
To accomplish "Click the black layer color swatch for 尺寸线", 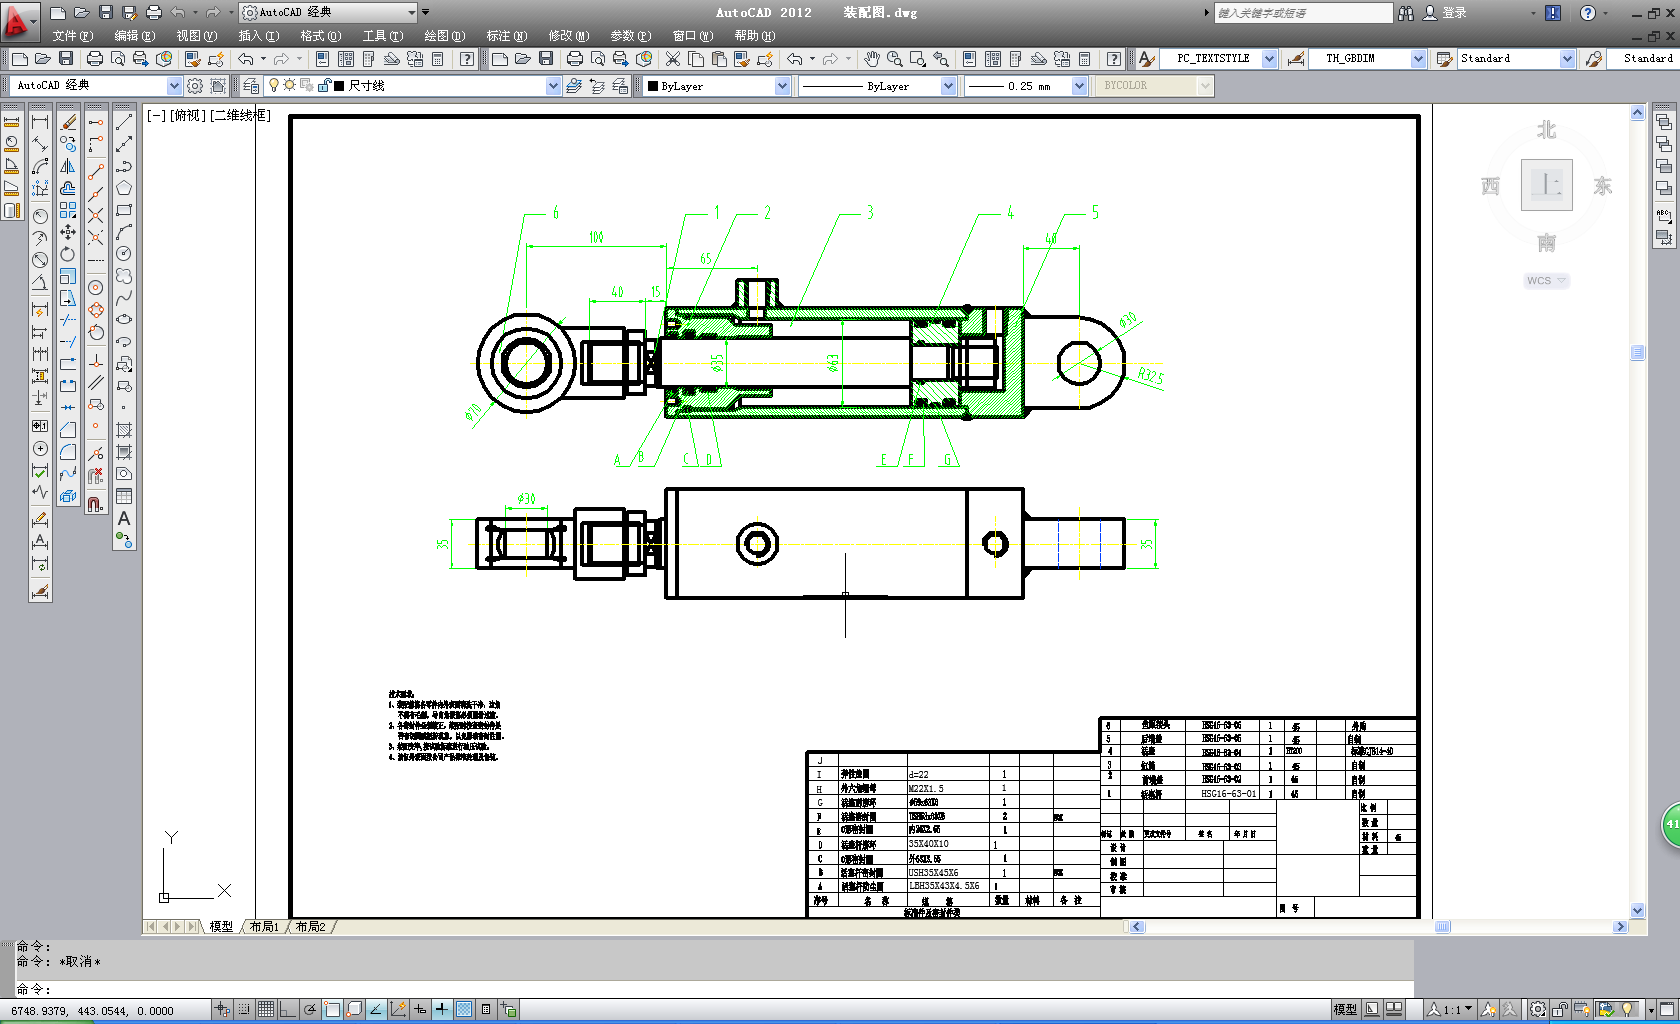I will (x=339, y=86).
